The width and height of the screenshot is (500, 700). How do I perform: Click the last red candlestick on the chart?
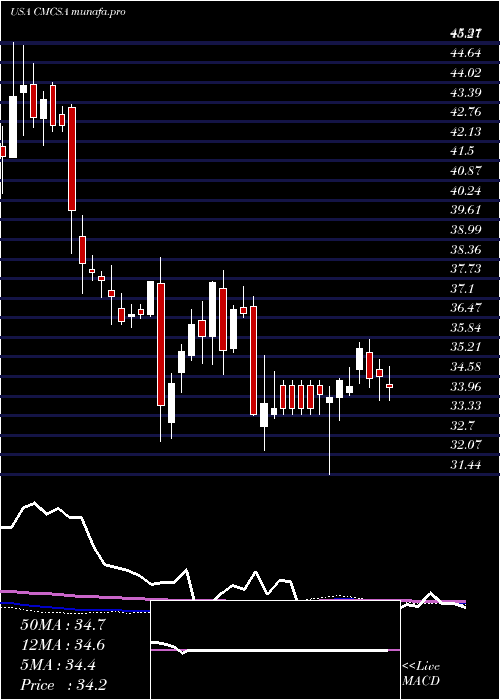click(x=390, y=386)
